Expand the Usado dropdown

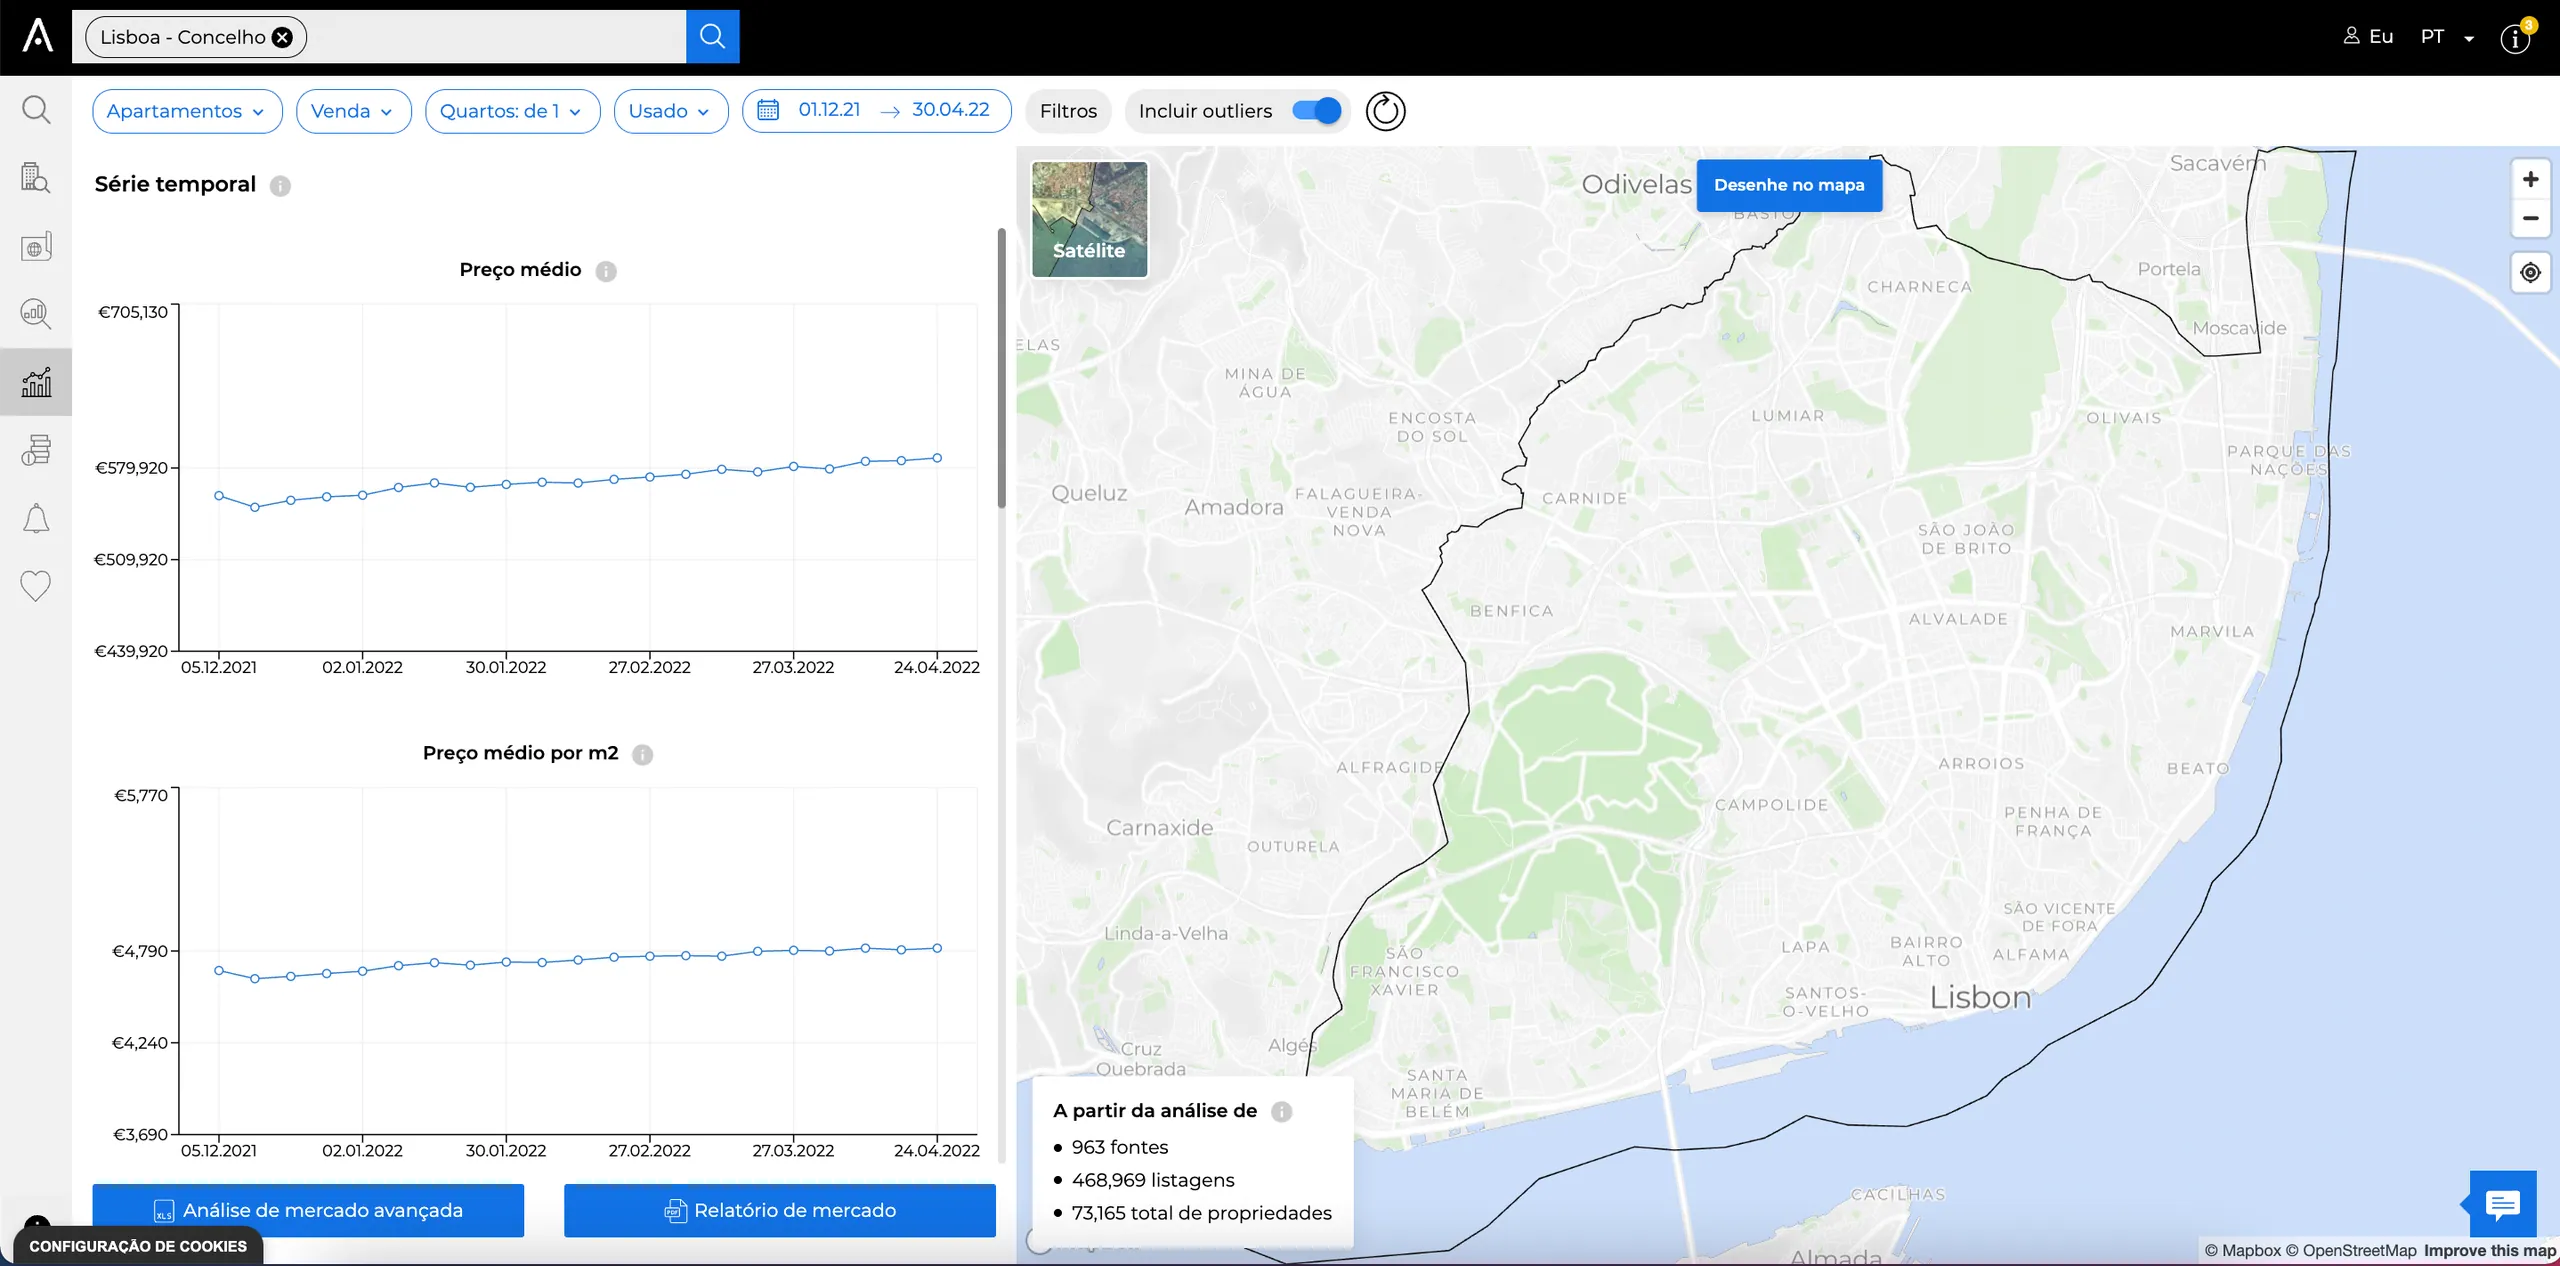[x=670, y=111]
